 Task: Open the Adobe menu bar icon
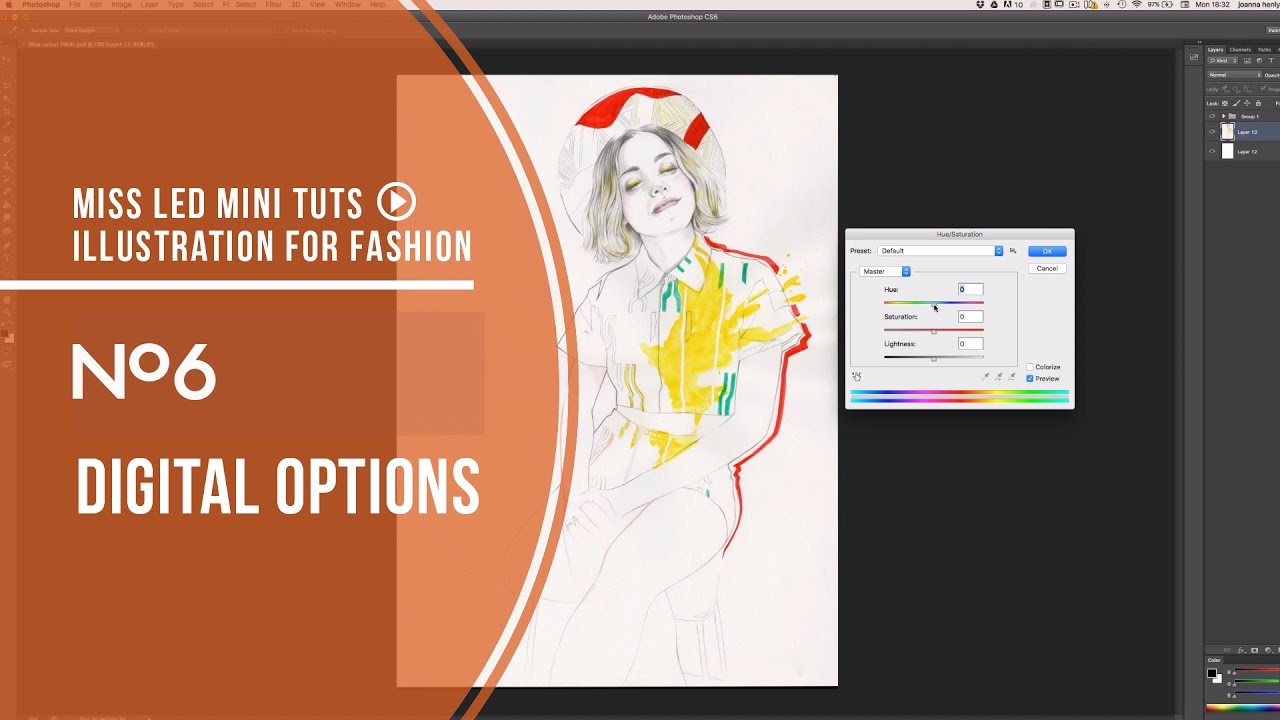(1009, 5)
